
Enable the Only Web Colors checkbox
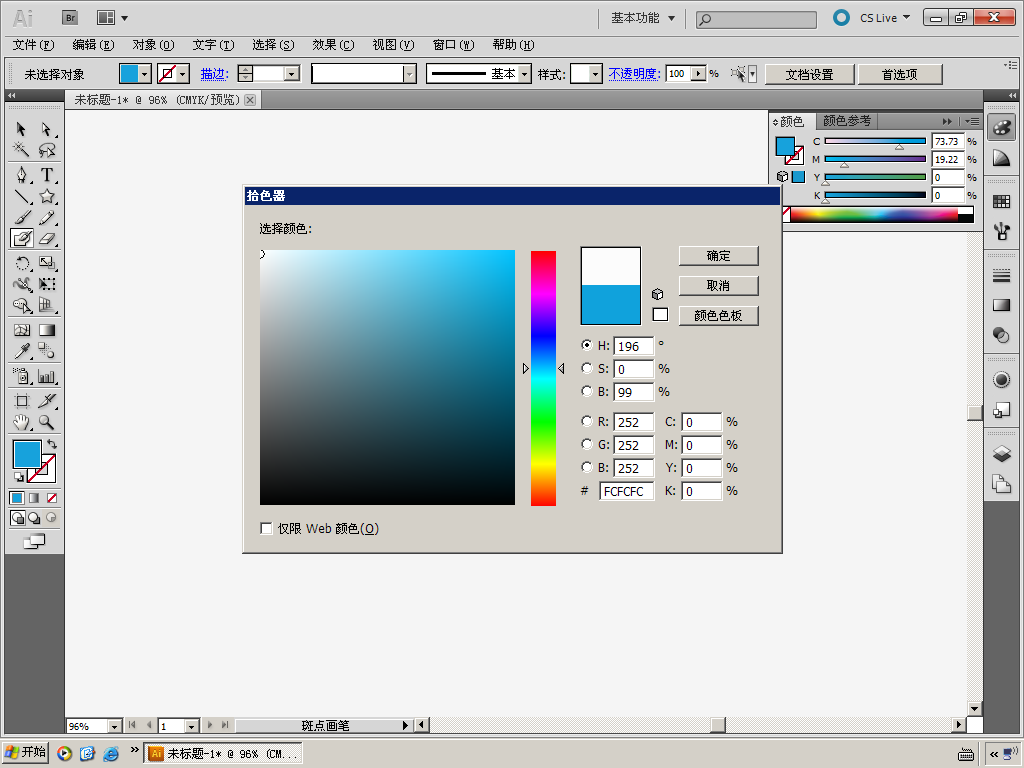267,528
